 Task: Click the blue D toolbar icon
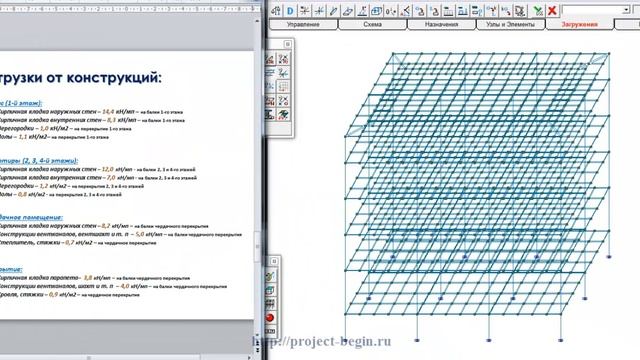click(x=290, y=11)
